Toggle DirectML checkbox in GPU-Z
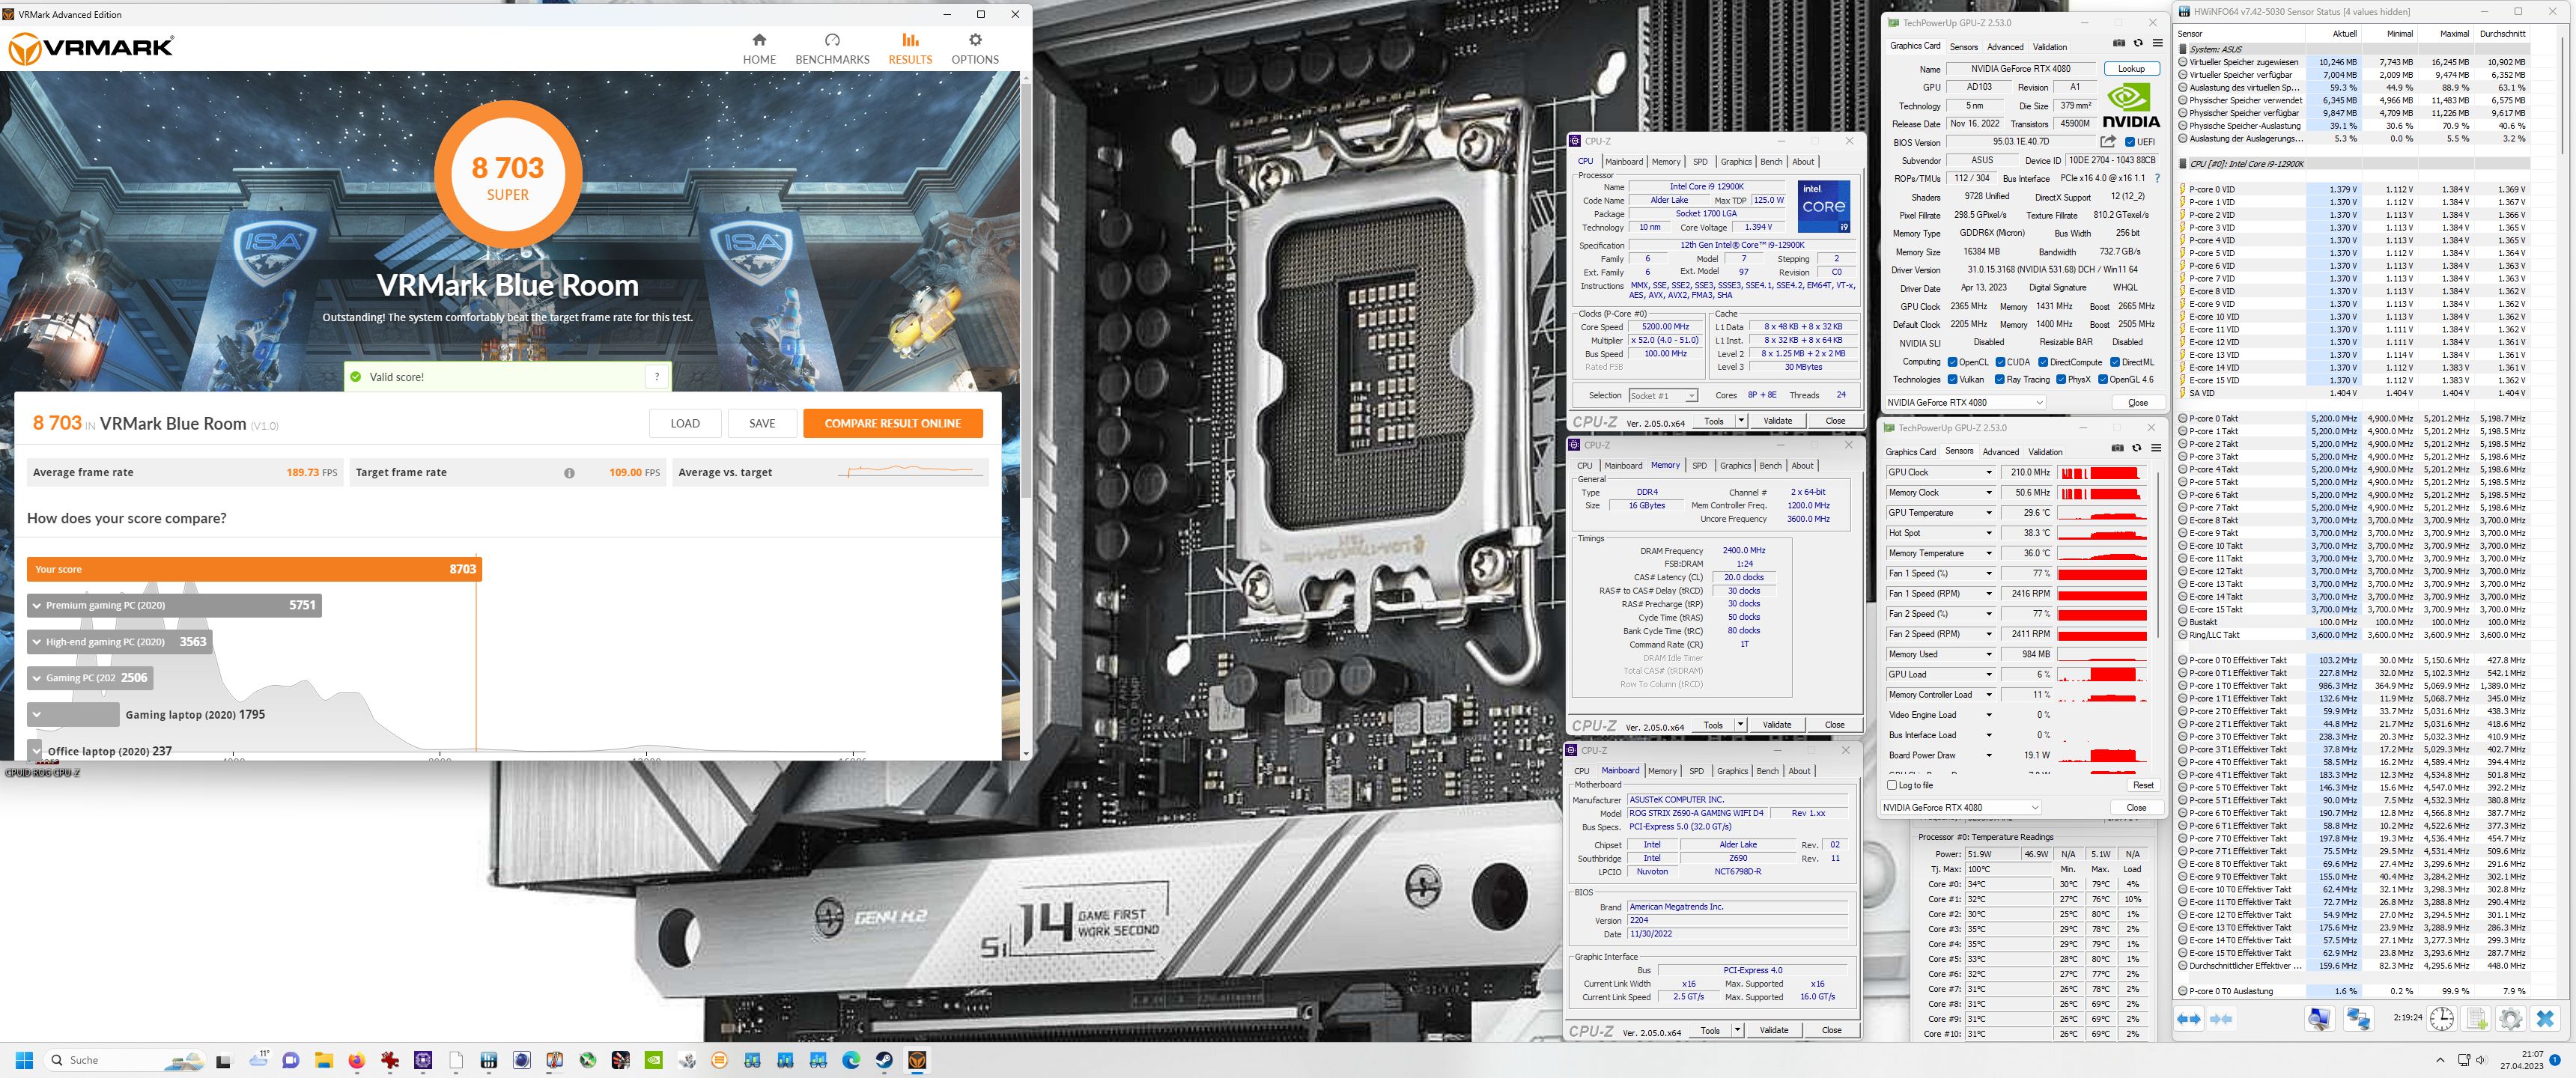The height and width of the screenshot is (1078, 2576). (2115, 362)
